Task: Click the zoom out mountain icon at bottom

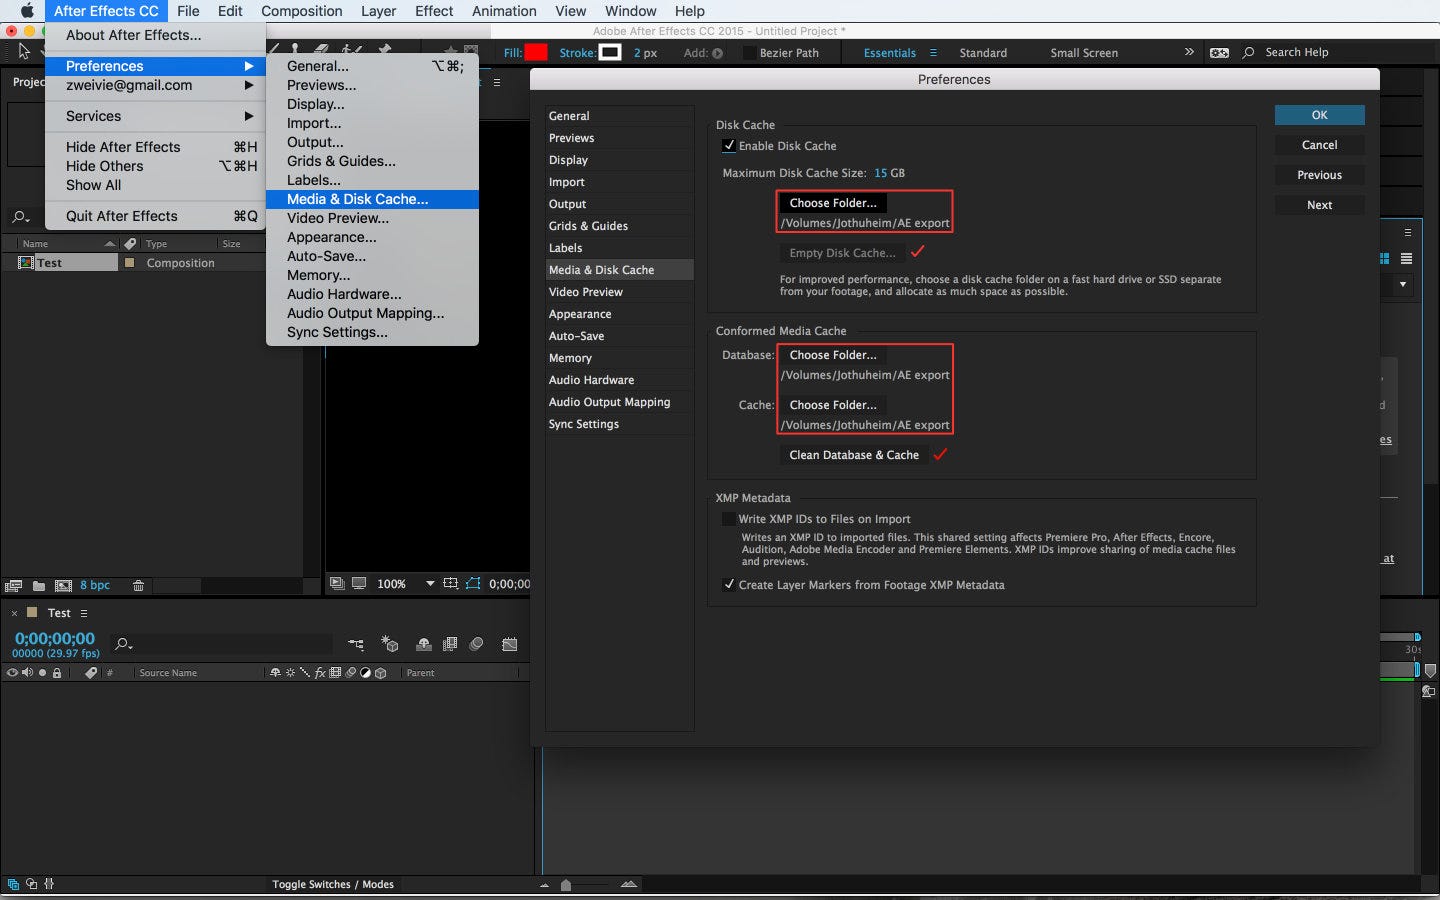Action: [x=545, y=885]
